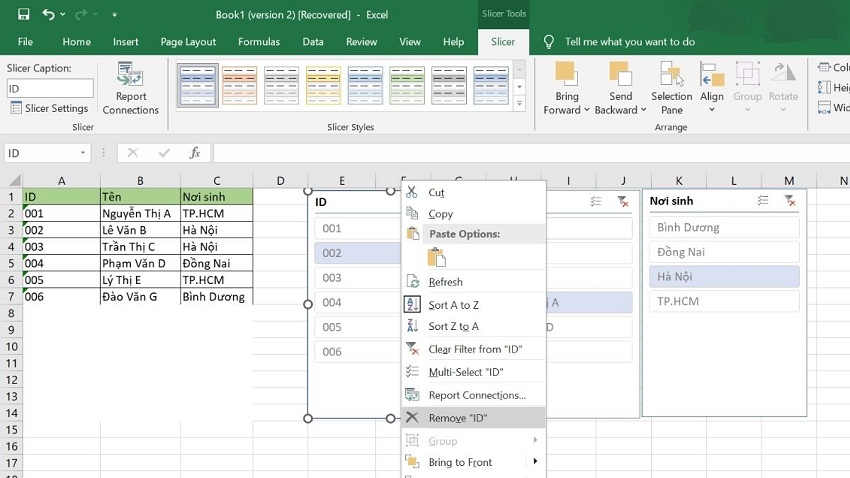The height and width of the screenshot is (478, 850).
Task: Open the Name Box dropdown arrow
Action: click(83, 153)
